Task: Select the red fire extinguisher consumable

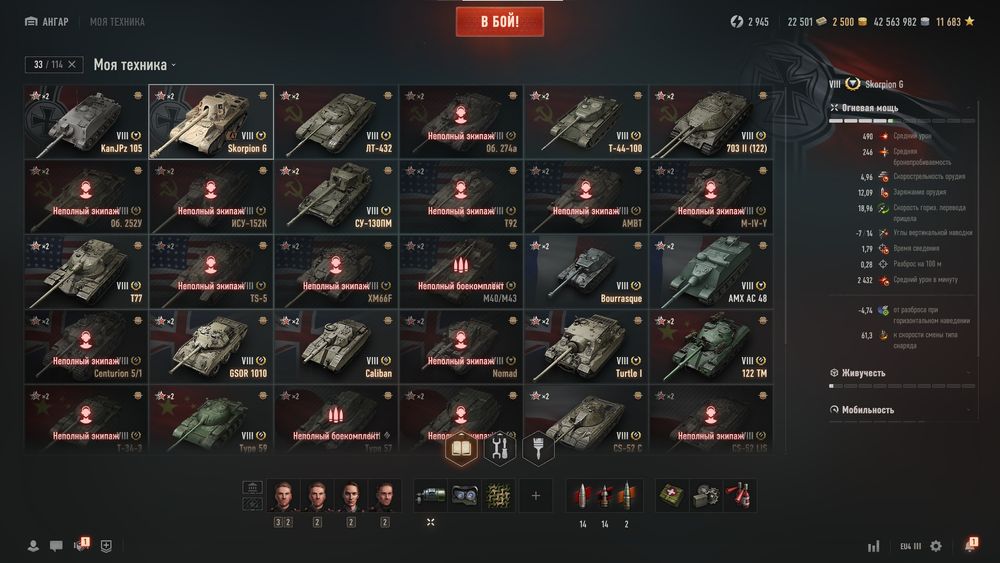Action: point(740,495)
